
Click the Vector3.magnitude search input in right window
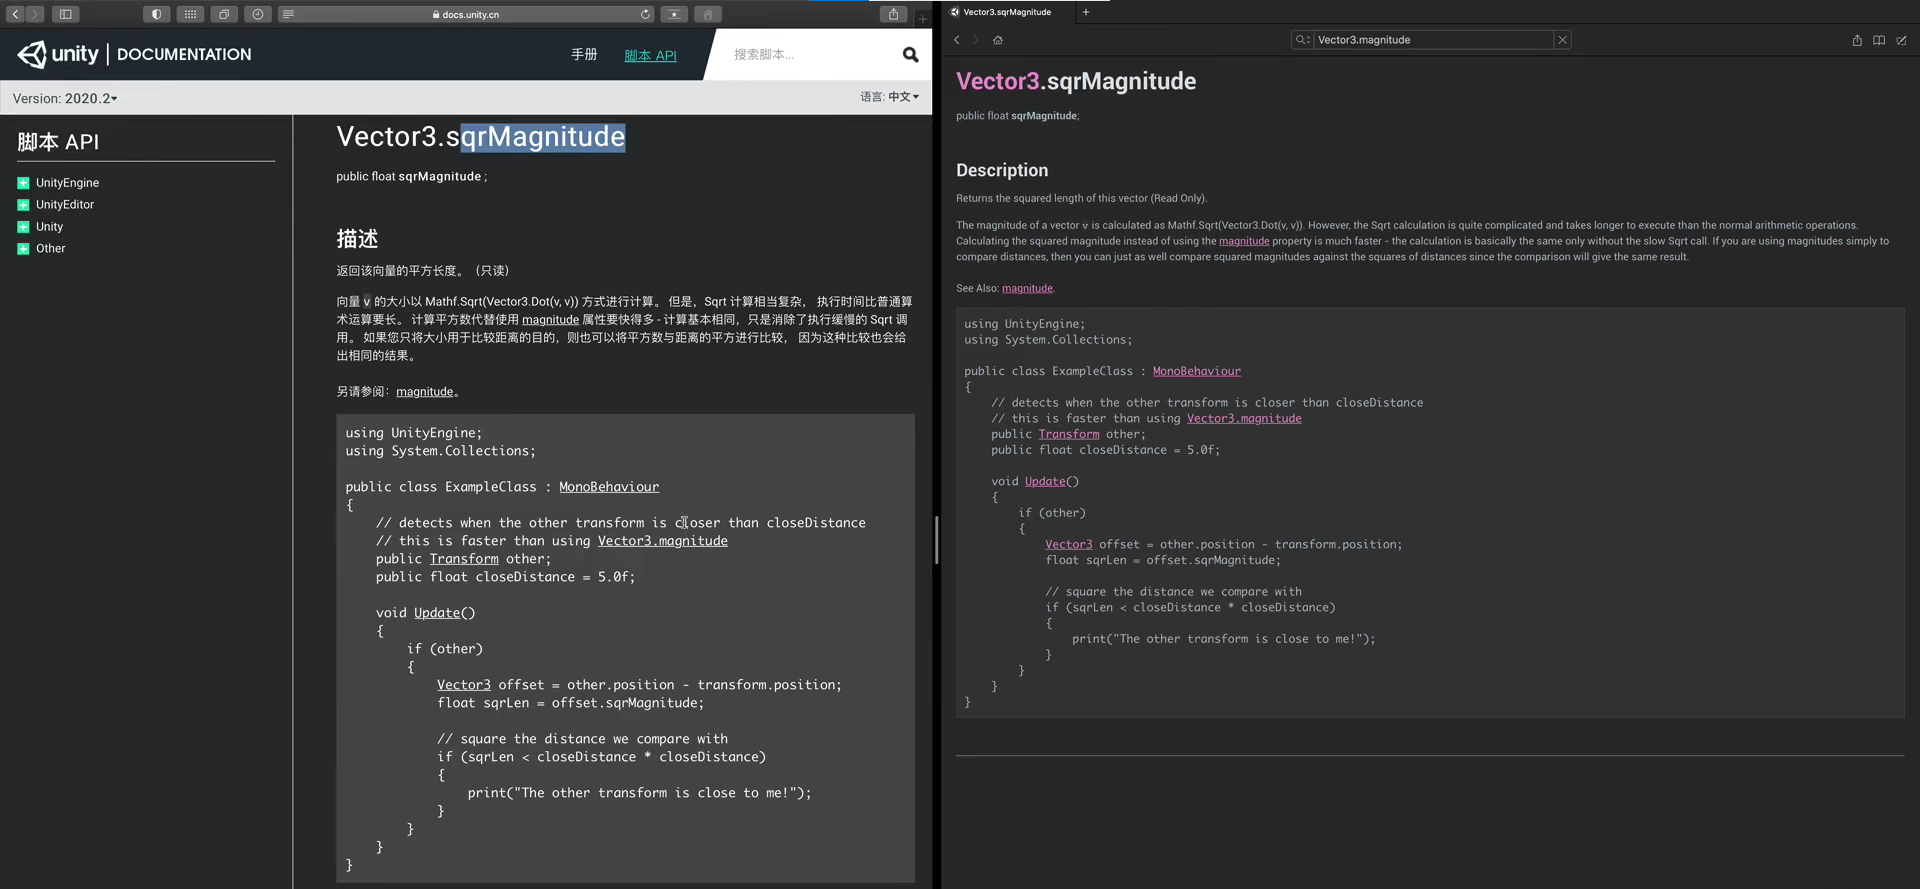(x=1433, y=40)
